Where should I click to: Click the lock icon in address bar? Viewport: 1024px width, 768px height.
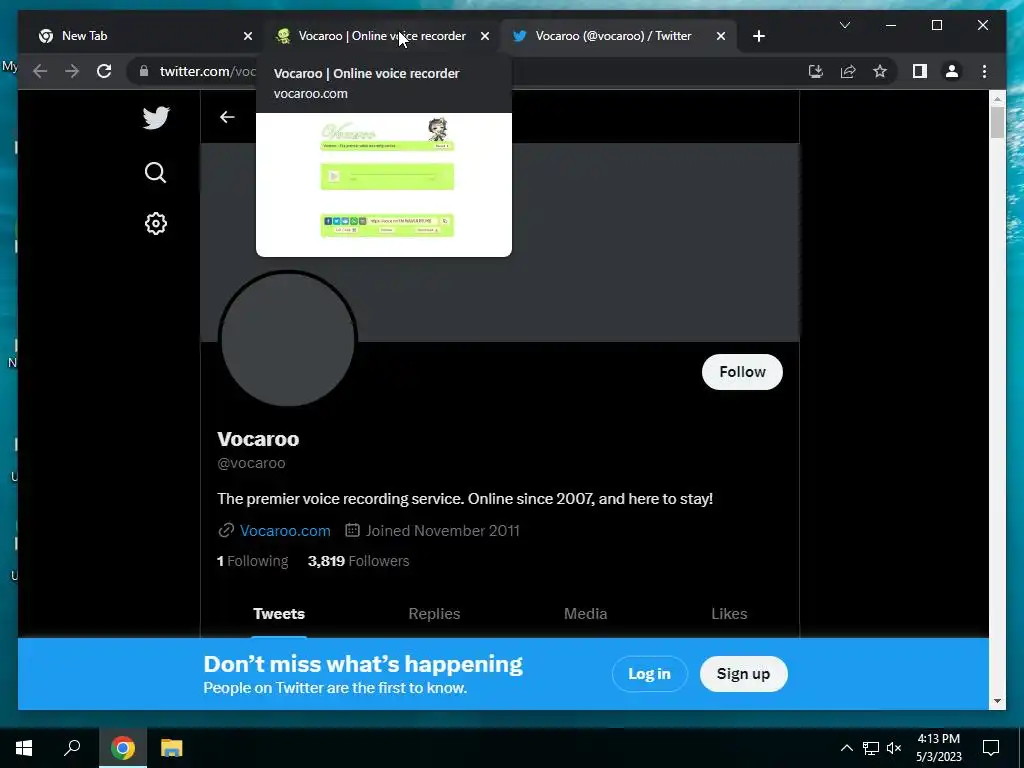coord(144,71)
